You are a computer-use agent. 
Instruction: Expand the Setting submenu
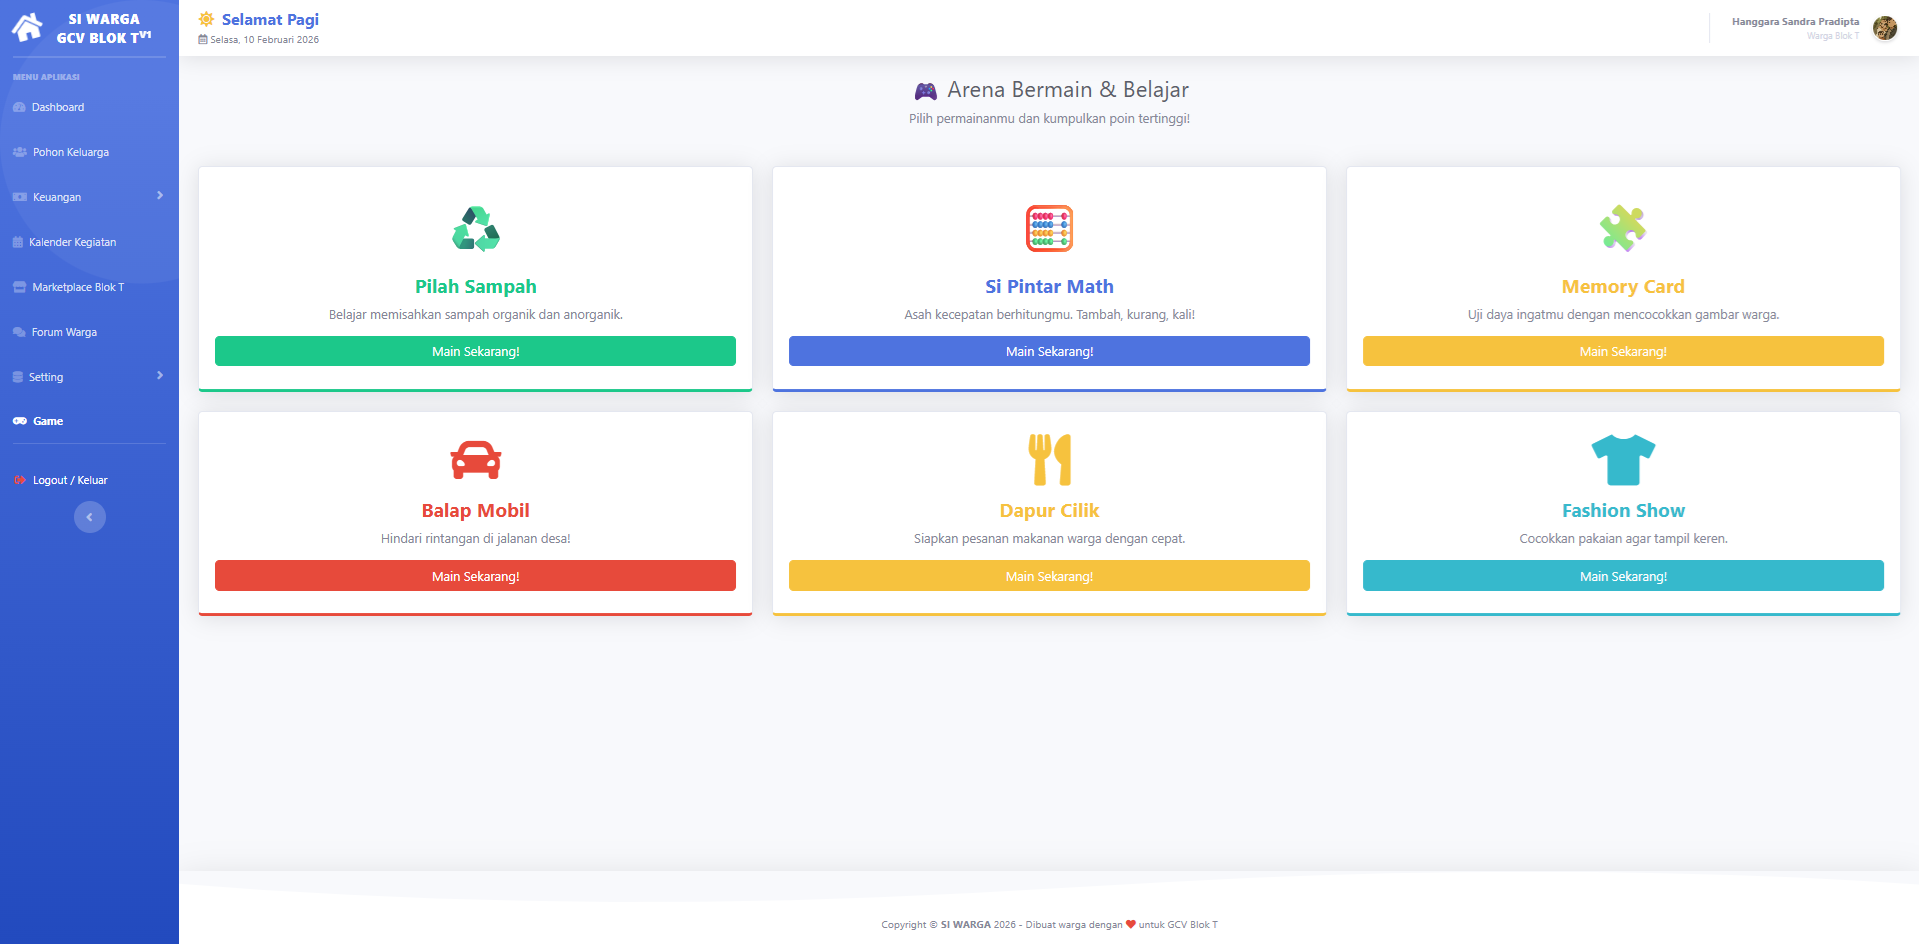point(159,376)
